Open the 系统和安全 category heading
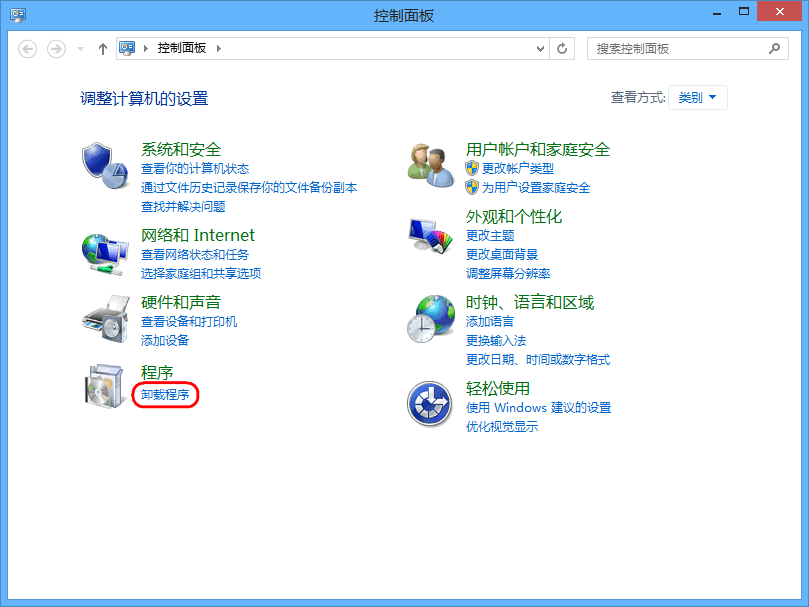The image size is (809, 607). 181,150
